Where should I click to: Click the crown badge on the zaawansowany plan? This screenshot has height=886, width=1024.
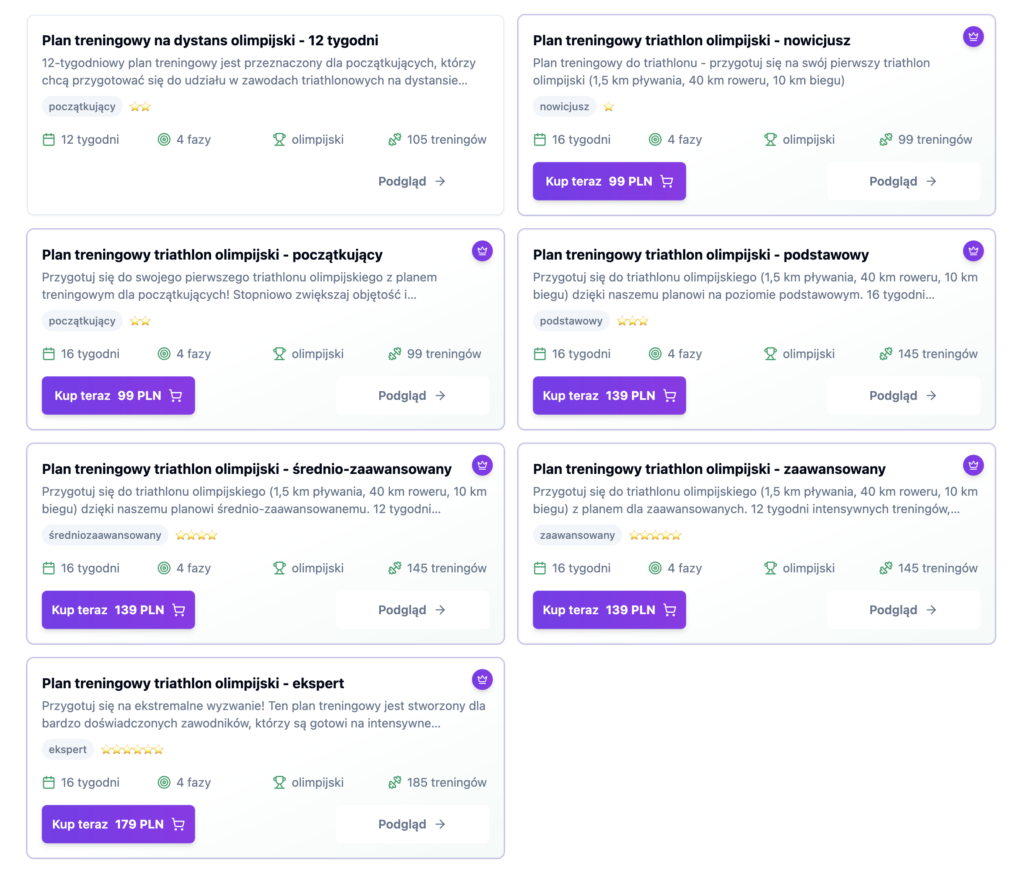click(973, 466)
